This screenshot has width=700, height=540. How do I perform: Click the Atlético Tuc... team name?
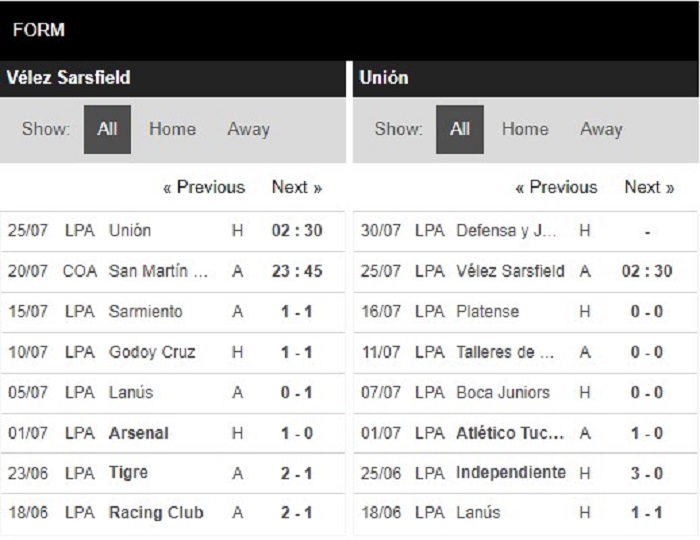click(510, 433)
